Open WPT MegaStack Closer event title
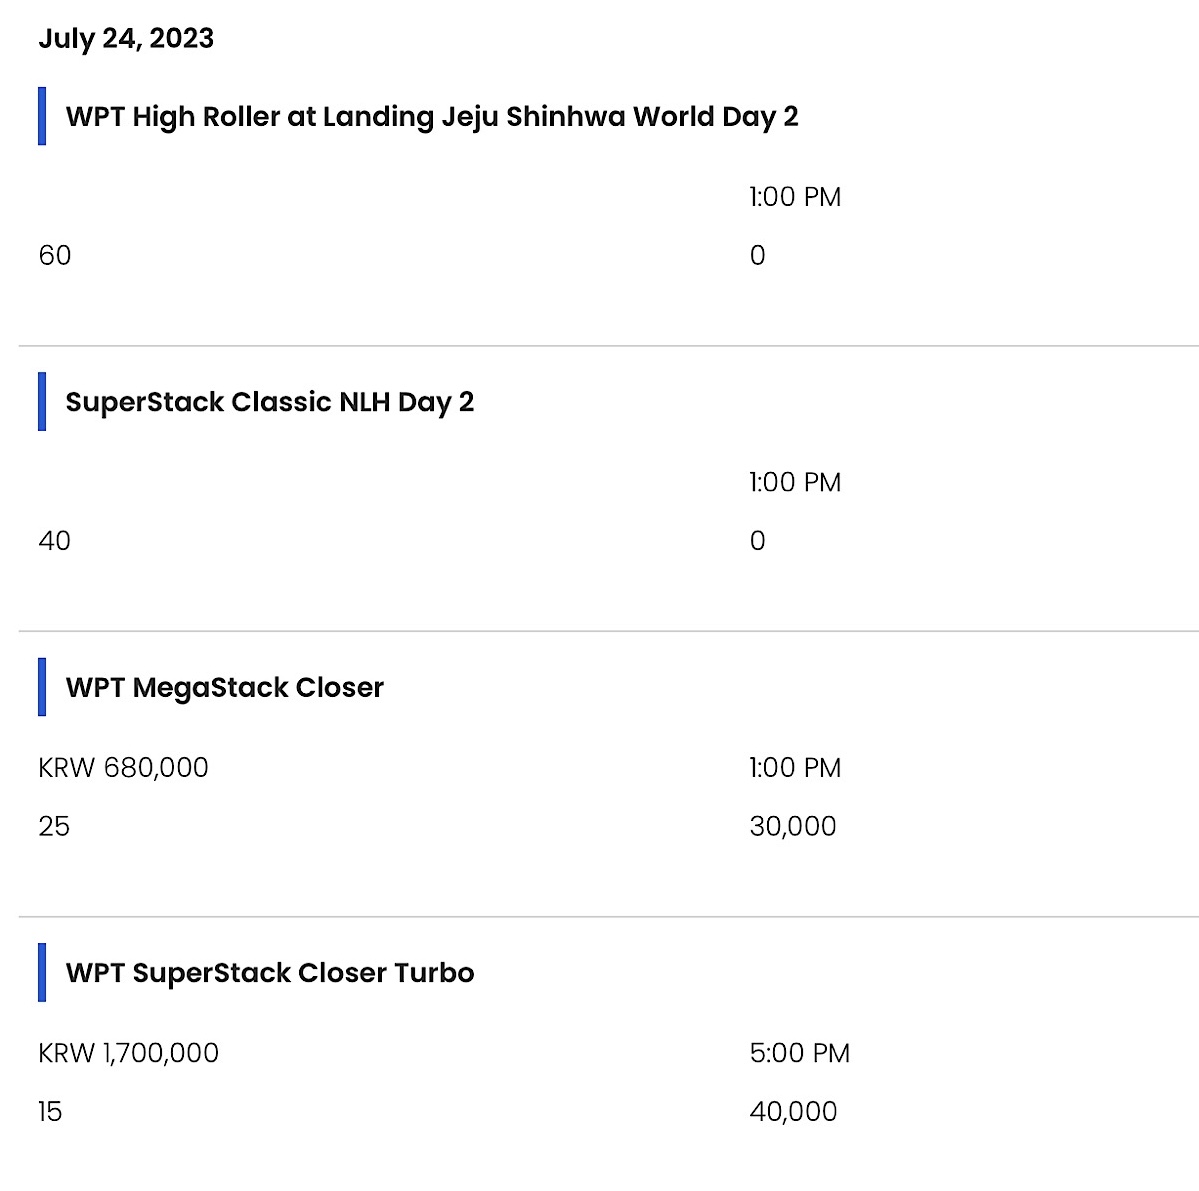 (x=225, y=687)
